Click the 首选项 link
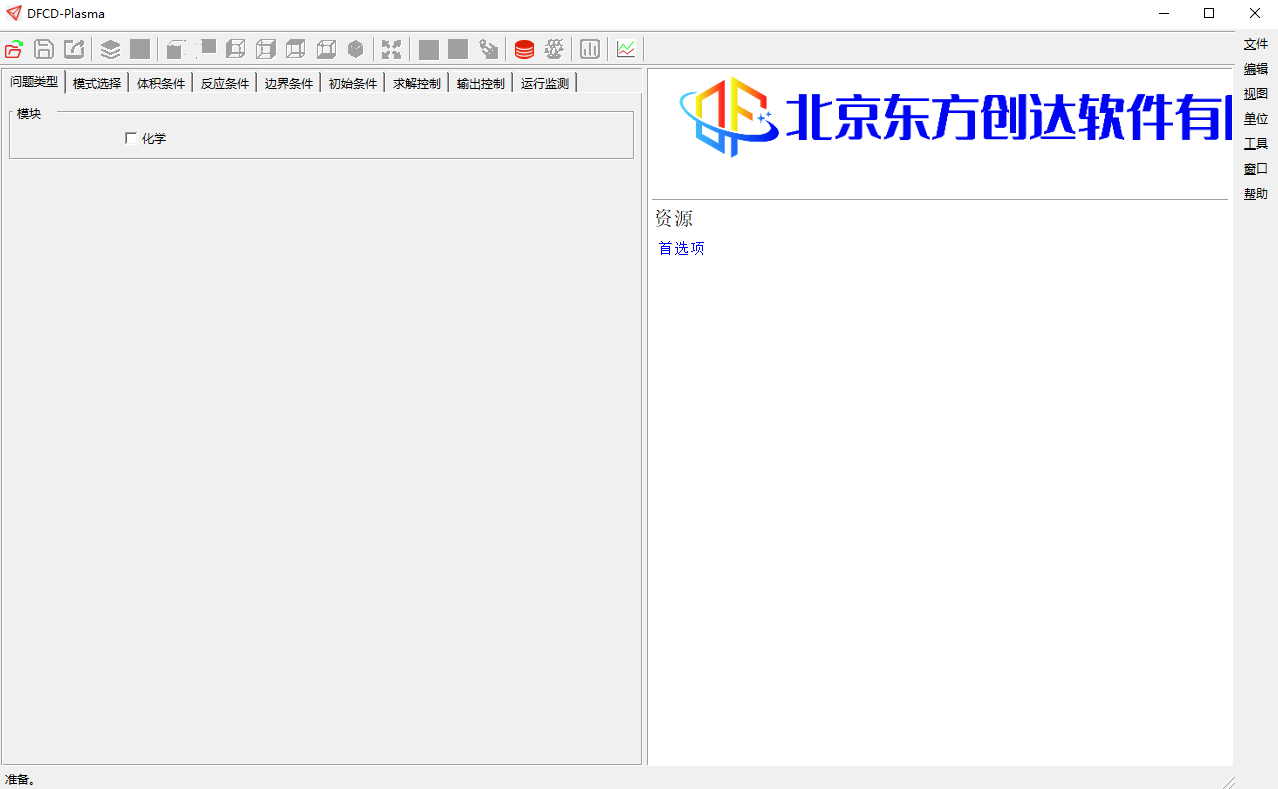This screenshot has height=789, width=1278. [681, 249]
